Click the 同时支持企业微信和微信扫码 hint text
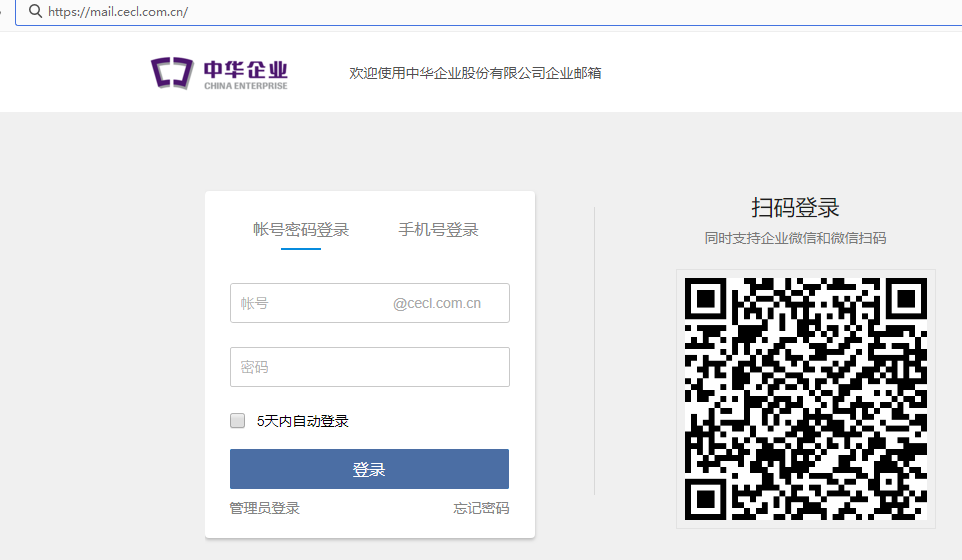The image size is (962, 560). (795, 238)
